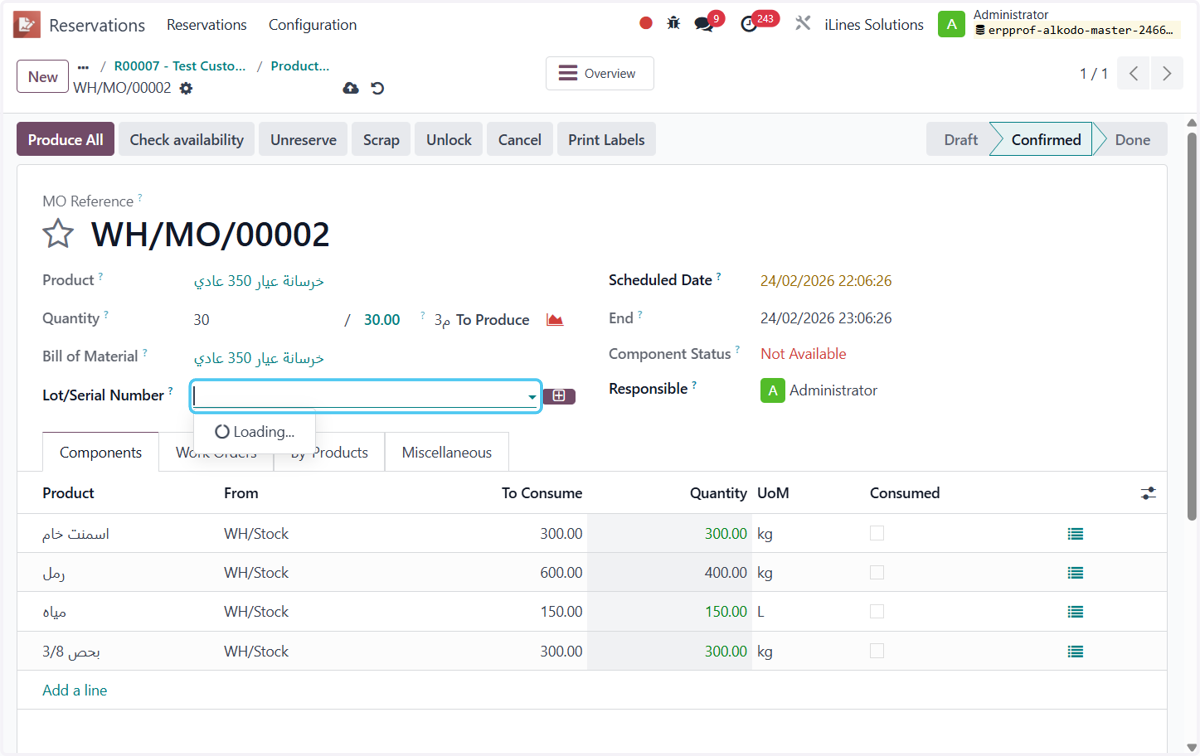Image resolution: width=1200 pixels, height=756 pixels.
Task: Click the Cancel button
Action: point(520,140)
